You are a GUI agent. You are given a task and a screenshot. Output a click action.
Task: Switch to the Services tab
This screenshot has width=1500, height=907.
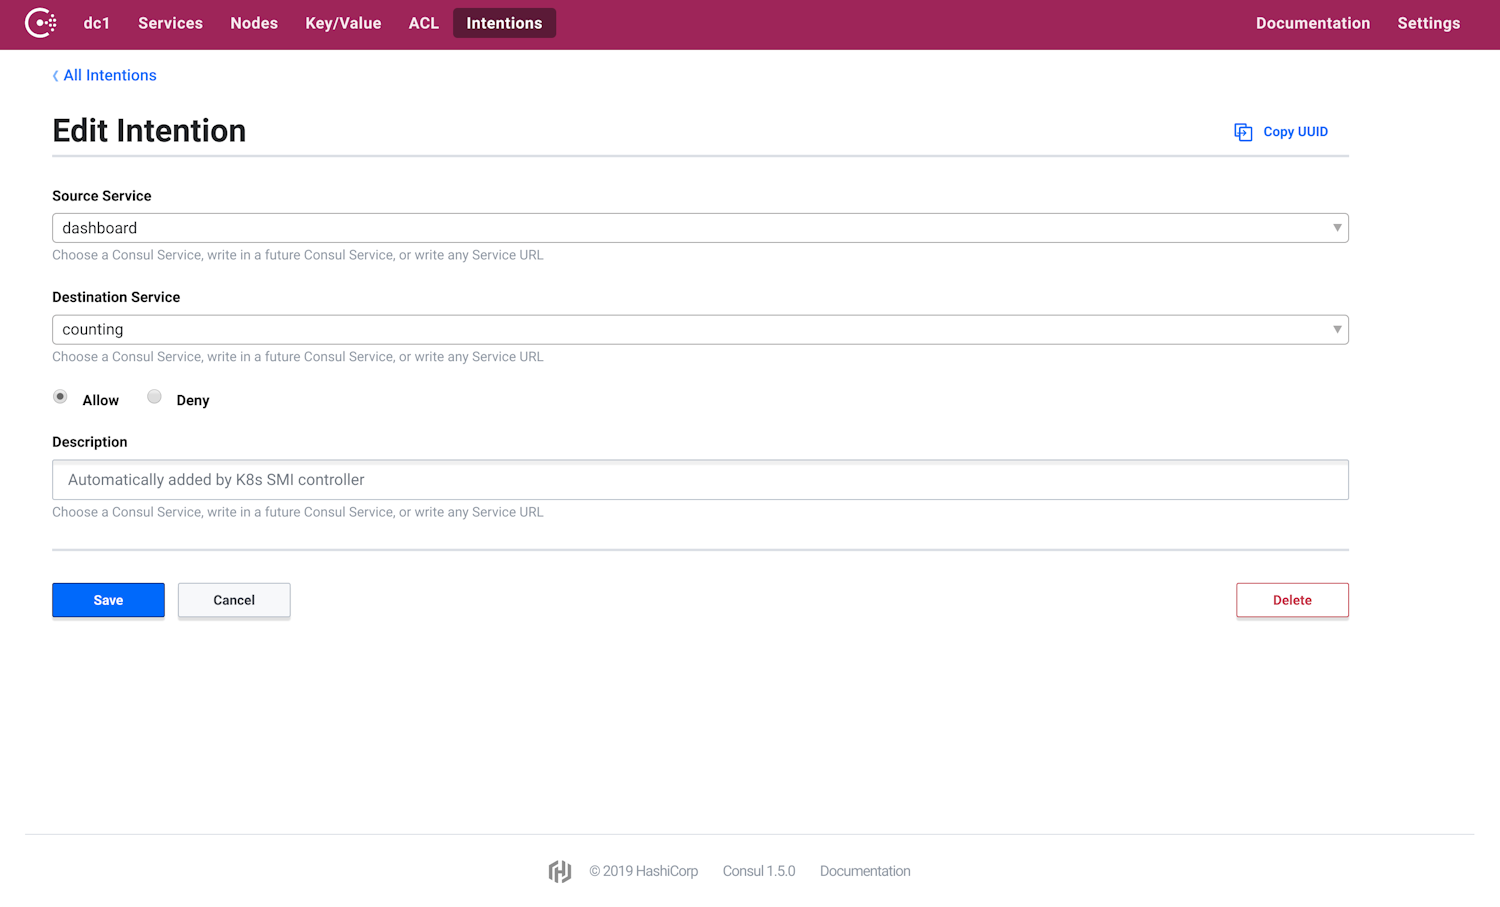point(170,22)
